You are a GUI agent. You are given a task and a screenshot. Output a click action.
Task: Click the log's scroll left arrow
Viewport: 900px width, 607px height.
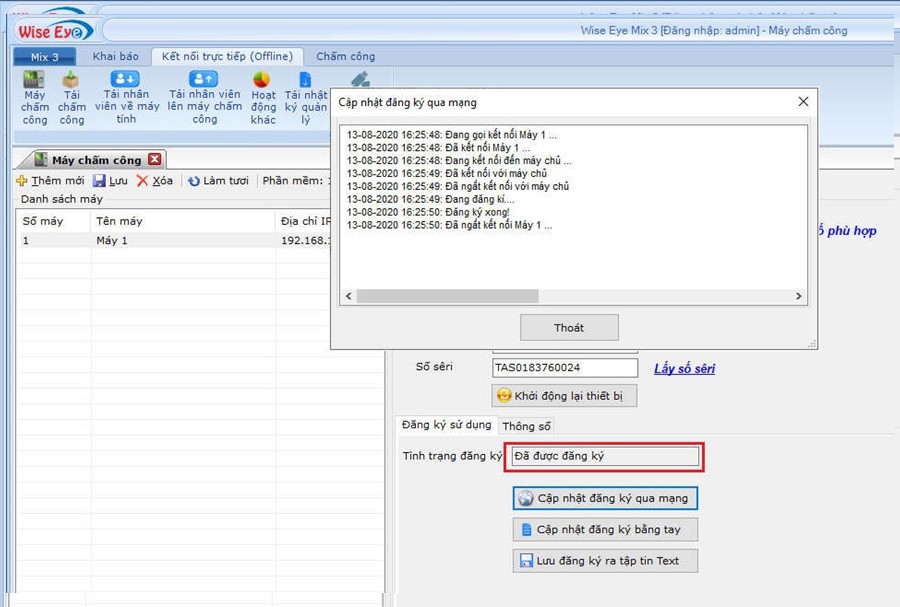pos(348,296)
